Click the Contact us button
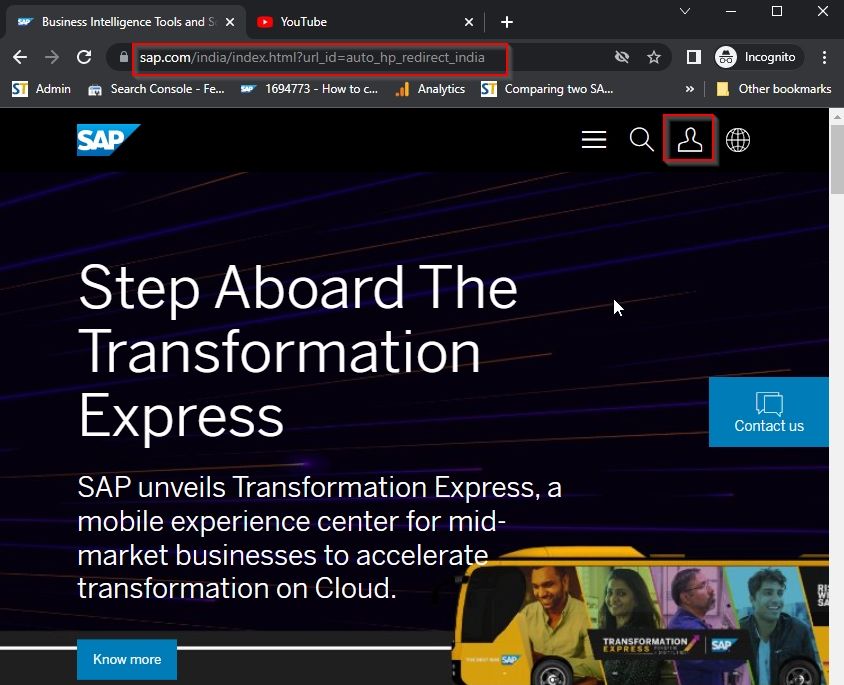 tap(769, 412)
